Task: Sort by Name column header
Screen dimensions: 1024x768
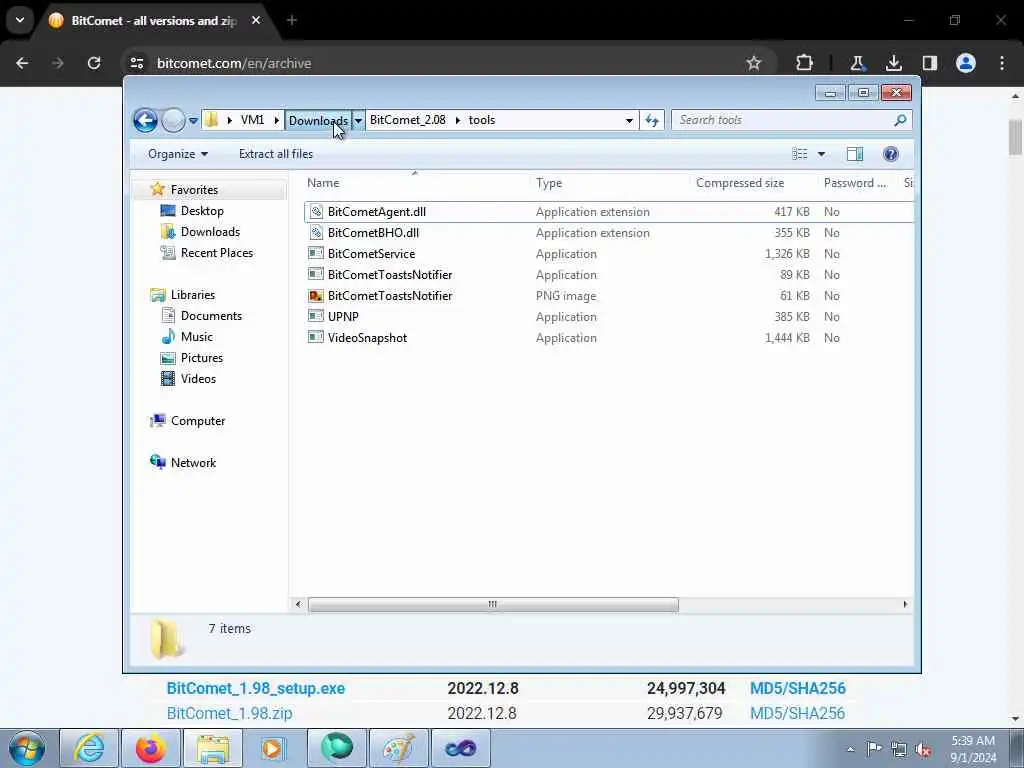Action: coord(417,184)
